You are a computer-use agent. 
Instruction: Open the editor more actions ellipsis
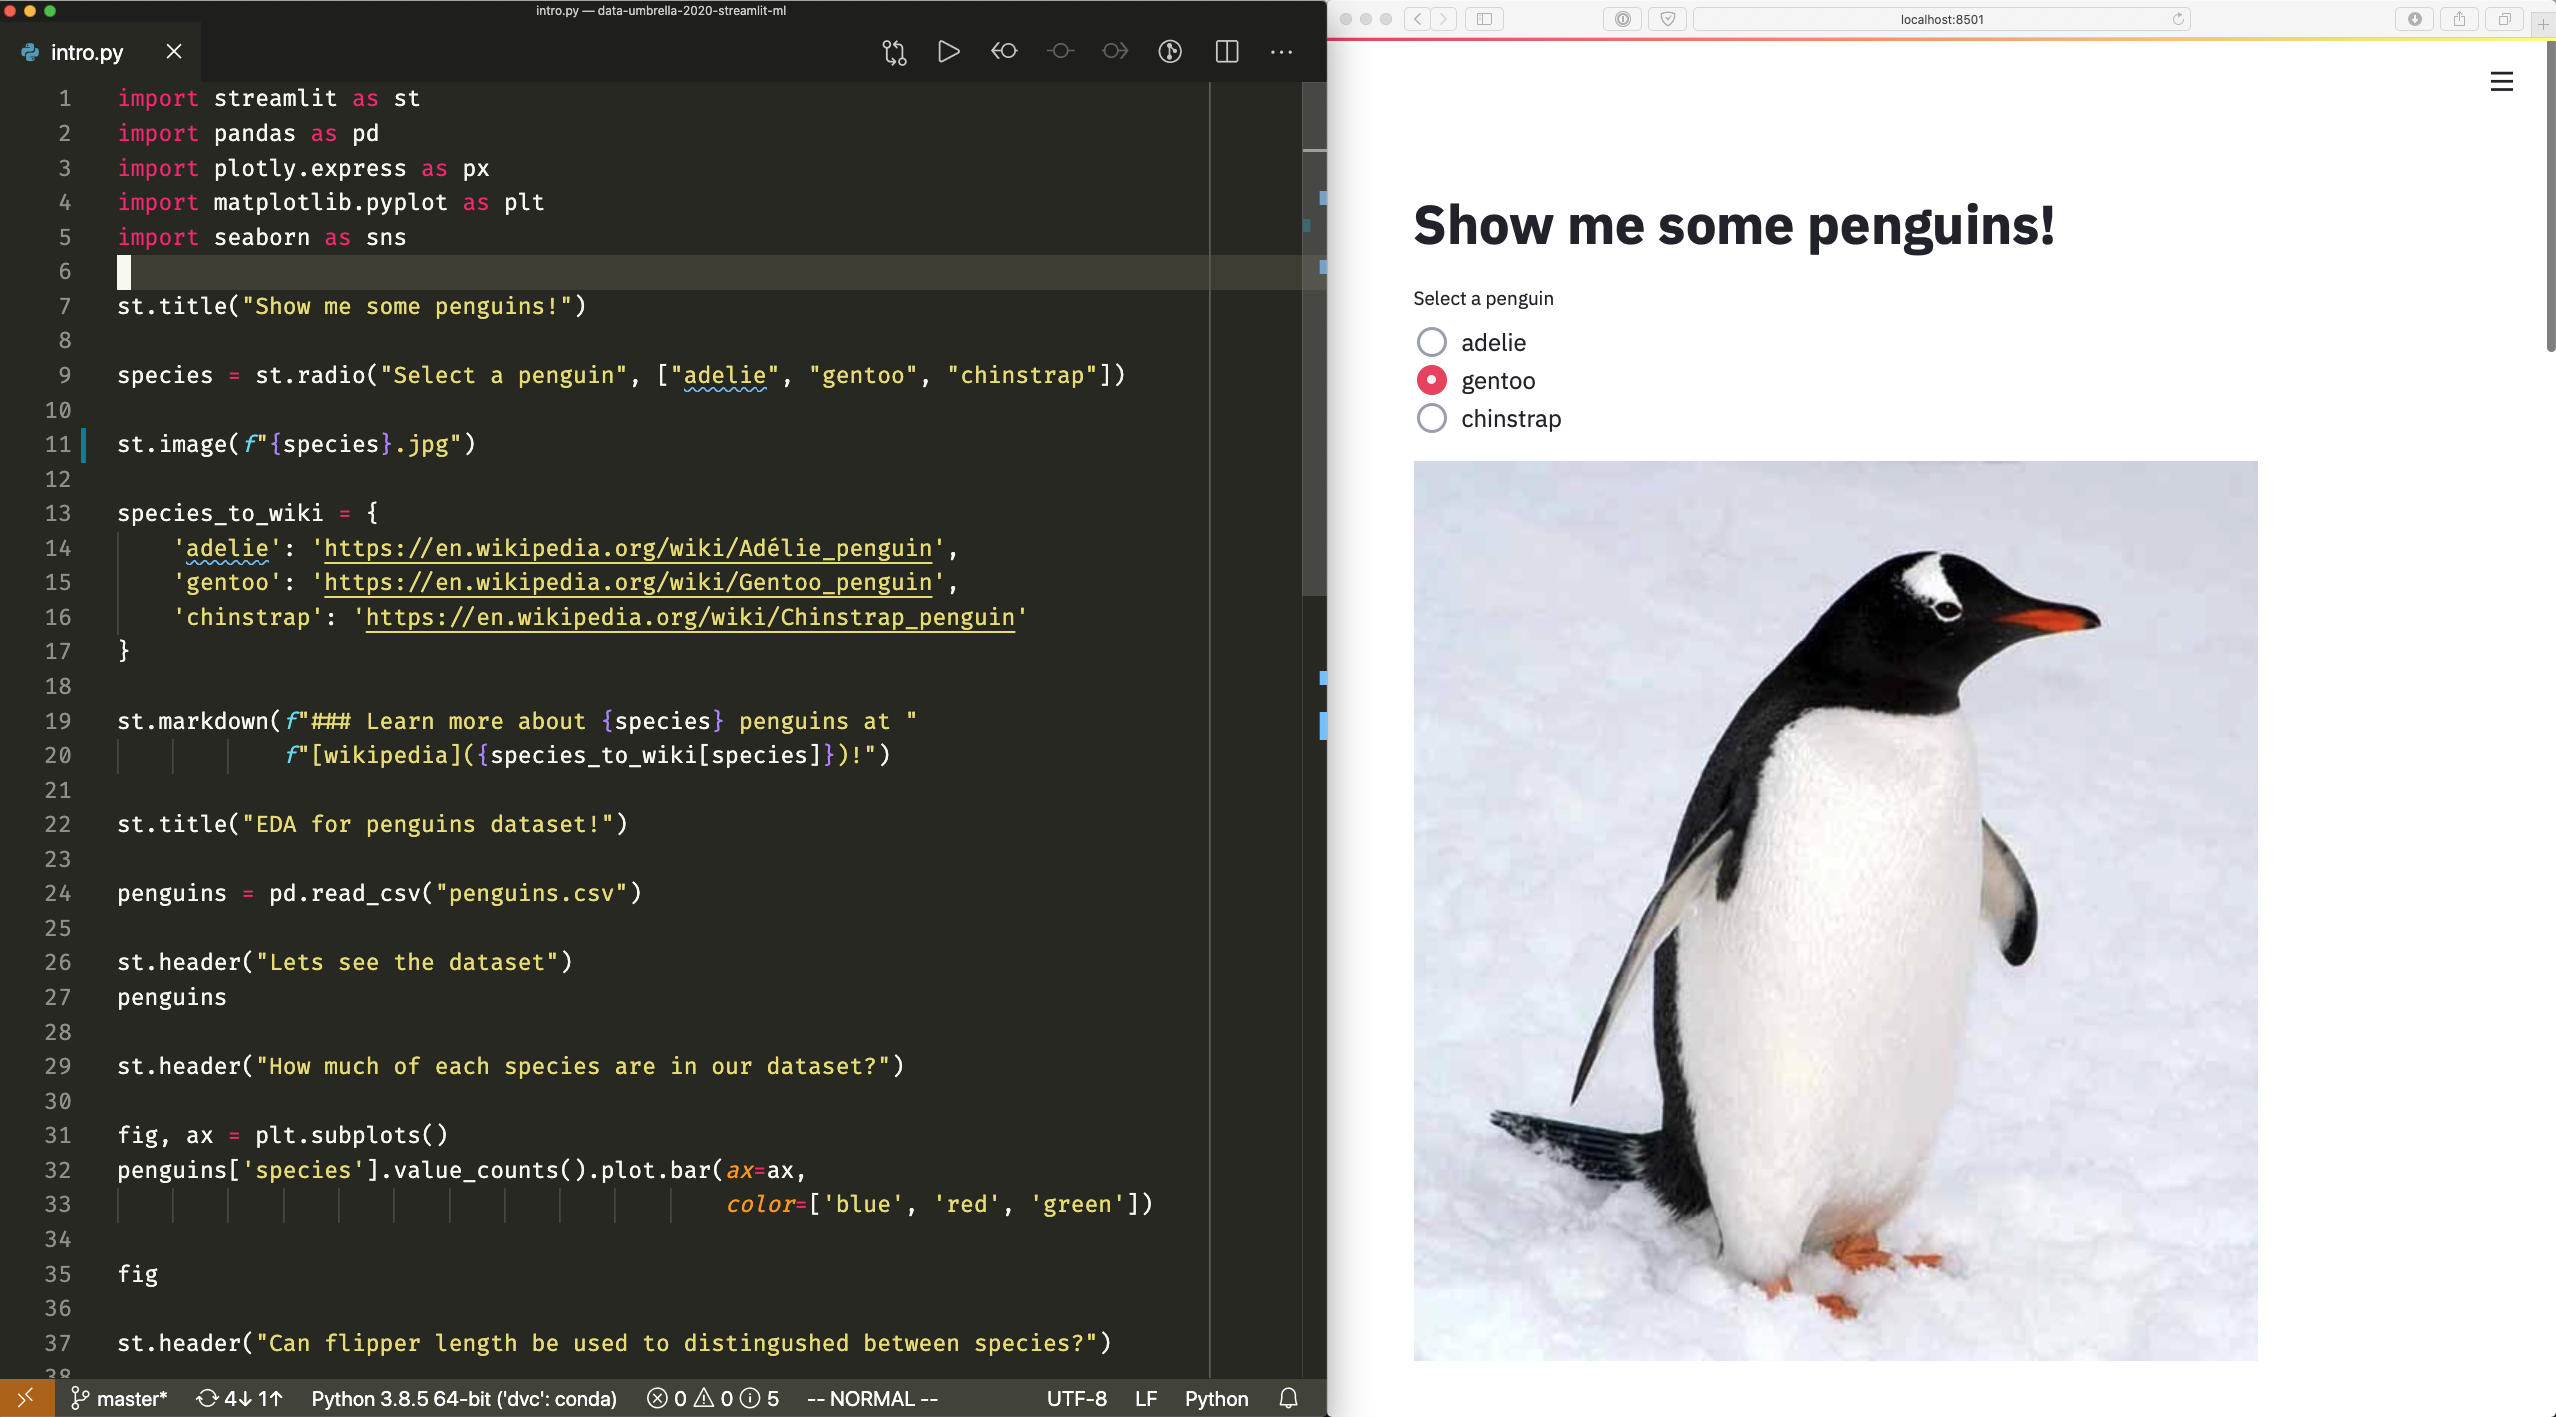point(1281,52)
